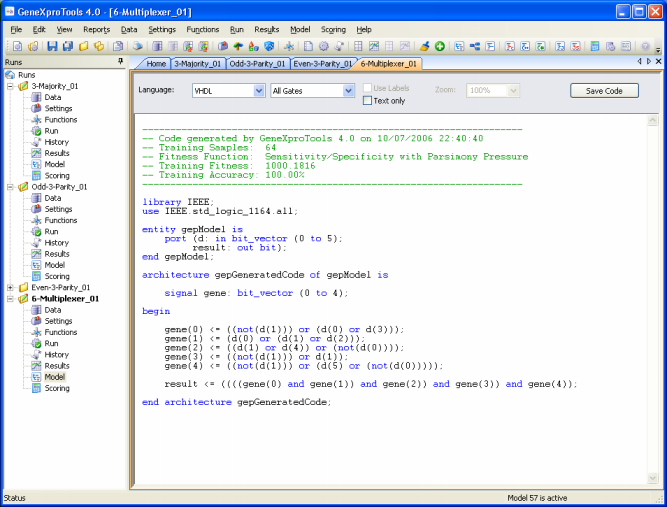Switch to the Odd-3-Parity_01 tab
The height and width of the screenshot is (507, 667).
(x=257, y=64)
